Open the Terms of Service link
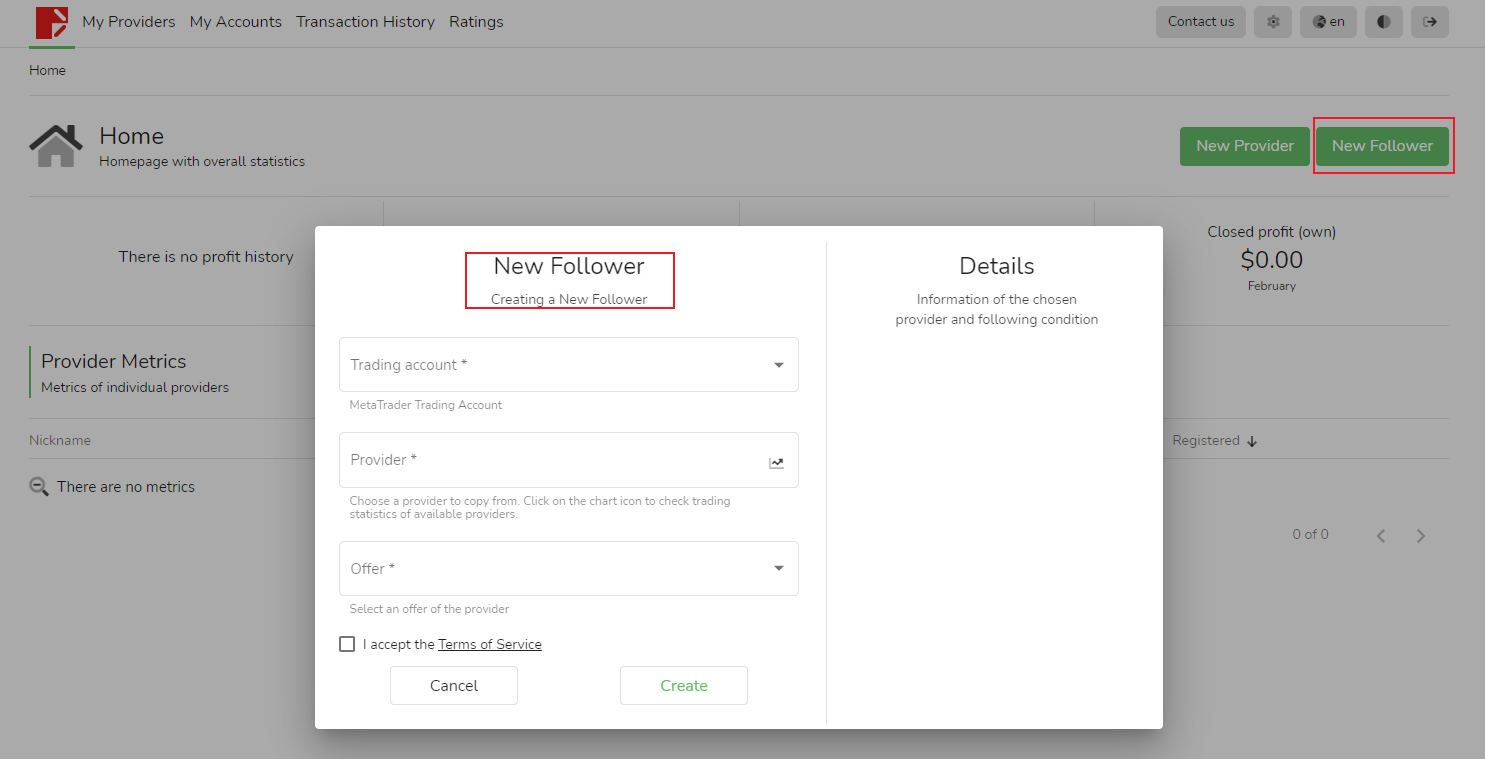 click(489, 644)
